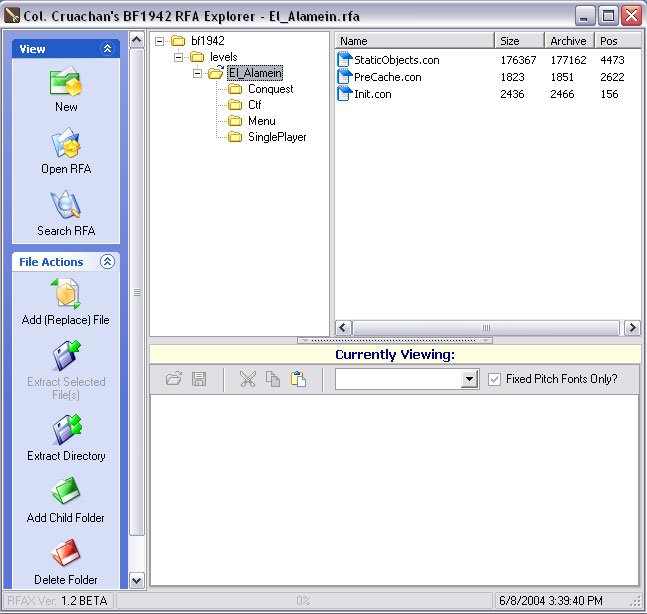
Task: Collapse the levels tree node
Action: 178,57
